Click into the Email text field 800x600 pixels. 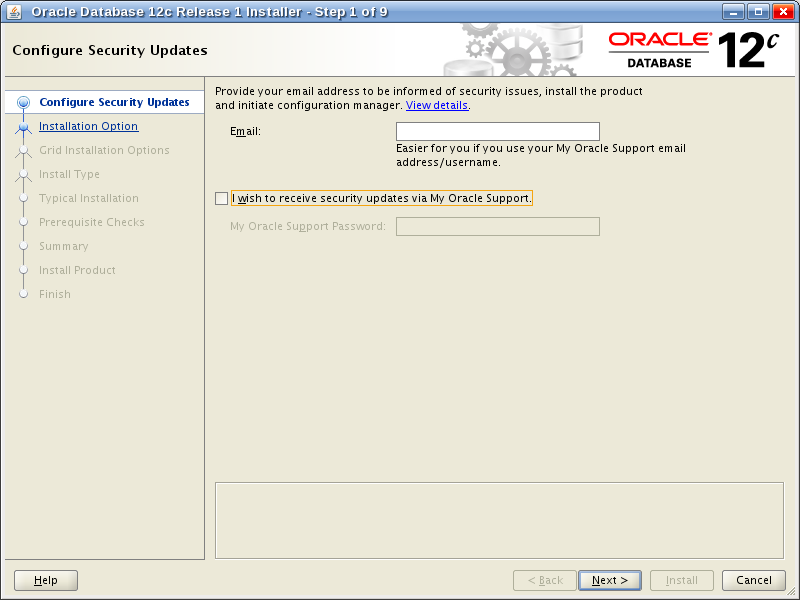point(497,132)
